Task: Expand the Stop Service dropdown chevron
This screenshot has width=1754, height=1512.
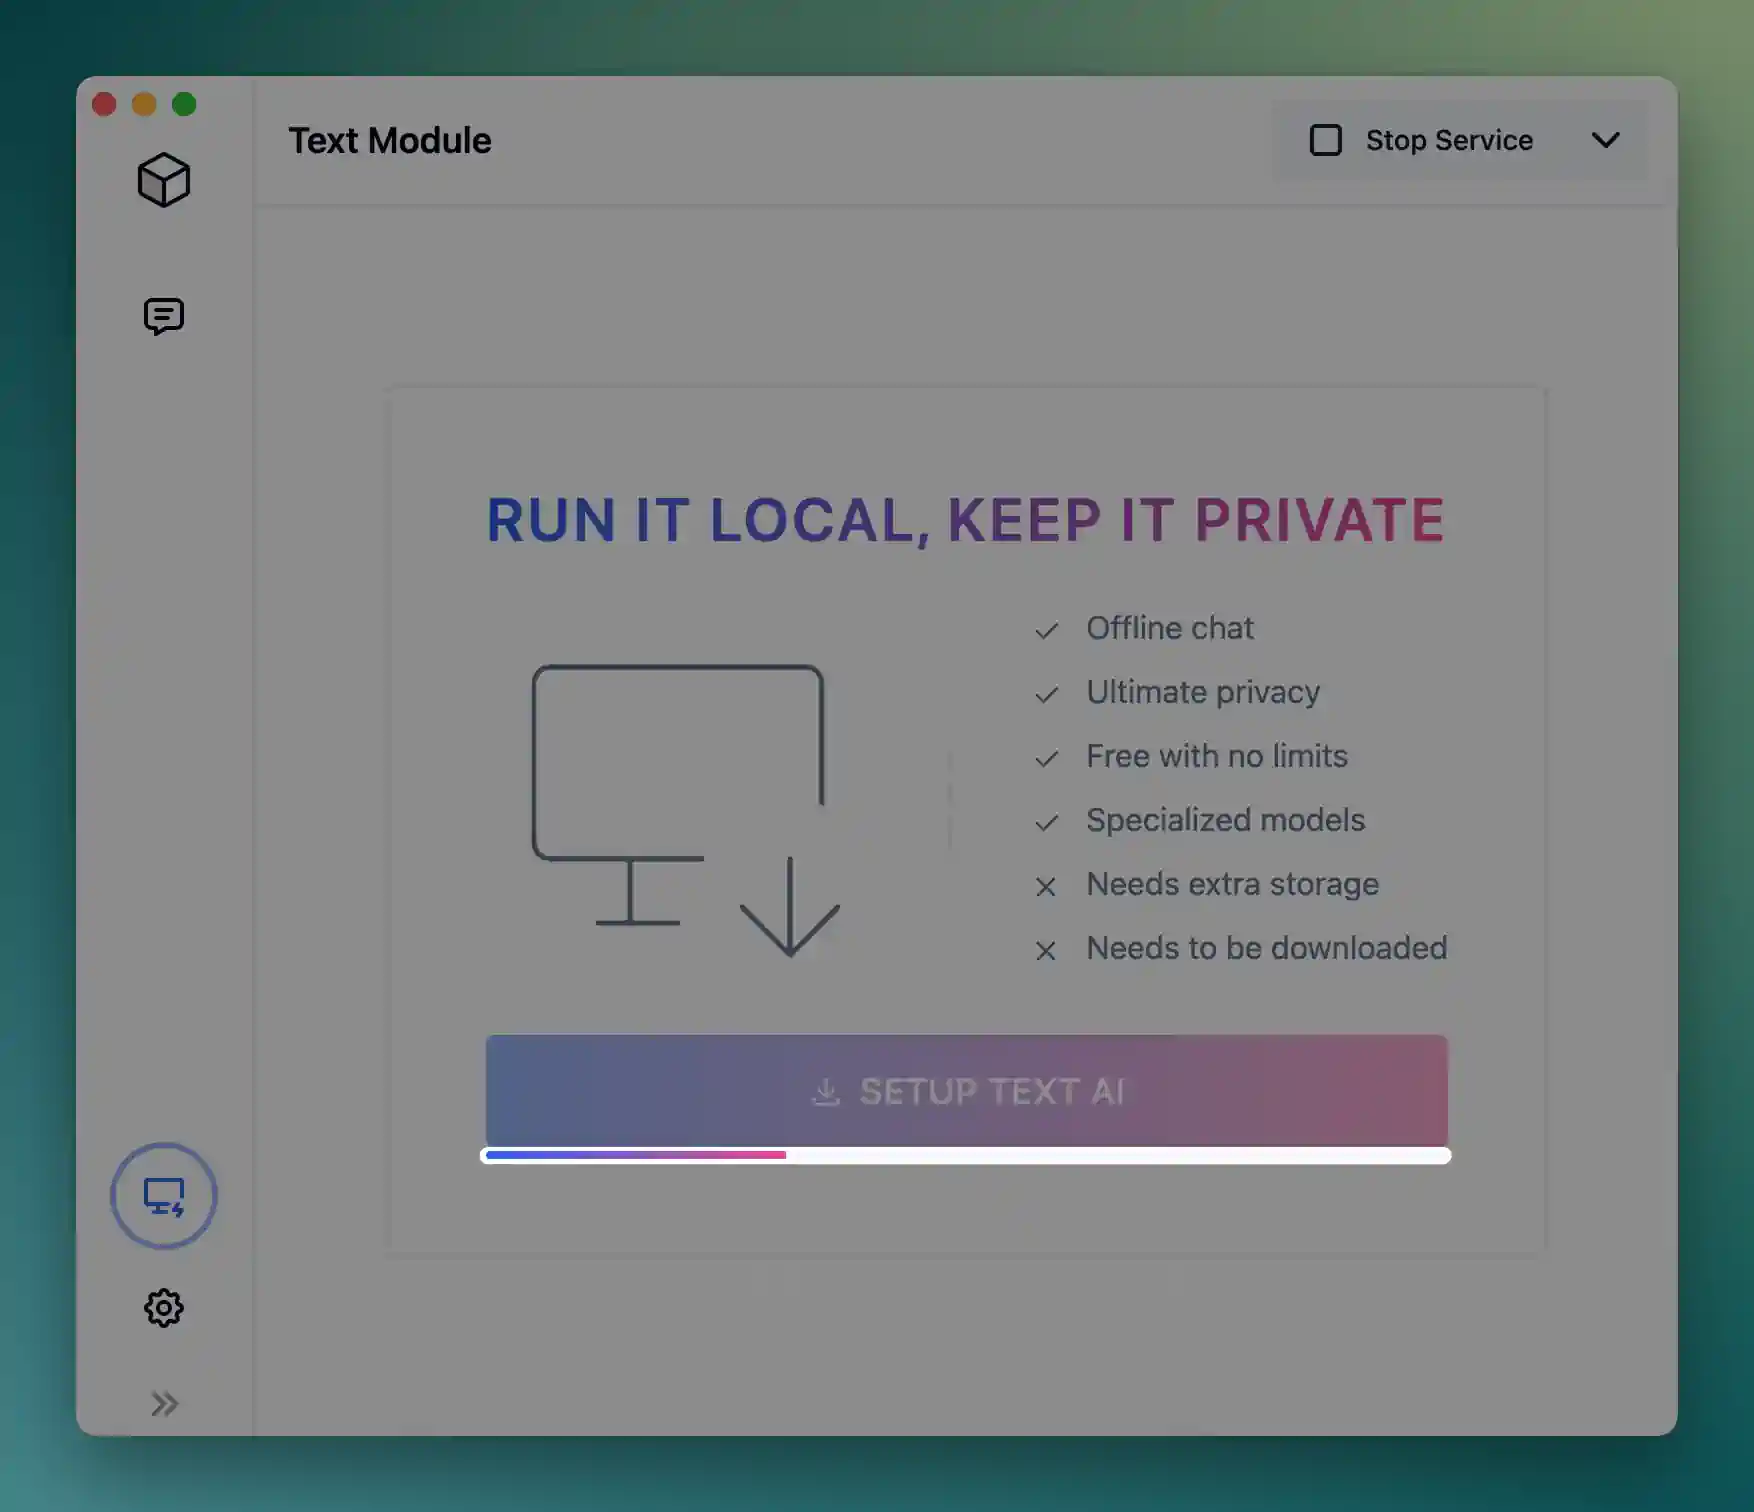Action: pos(1606,141)
